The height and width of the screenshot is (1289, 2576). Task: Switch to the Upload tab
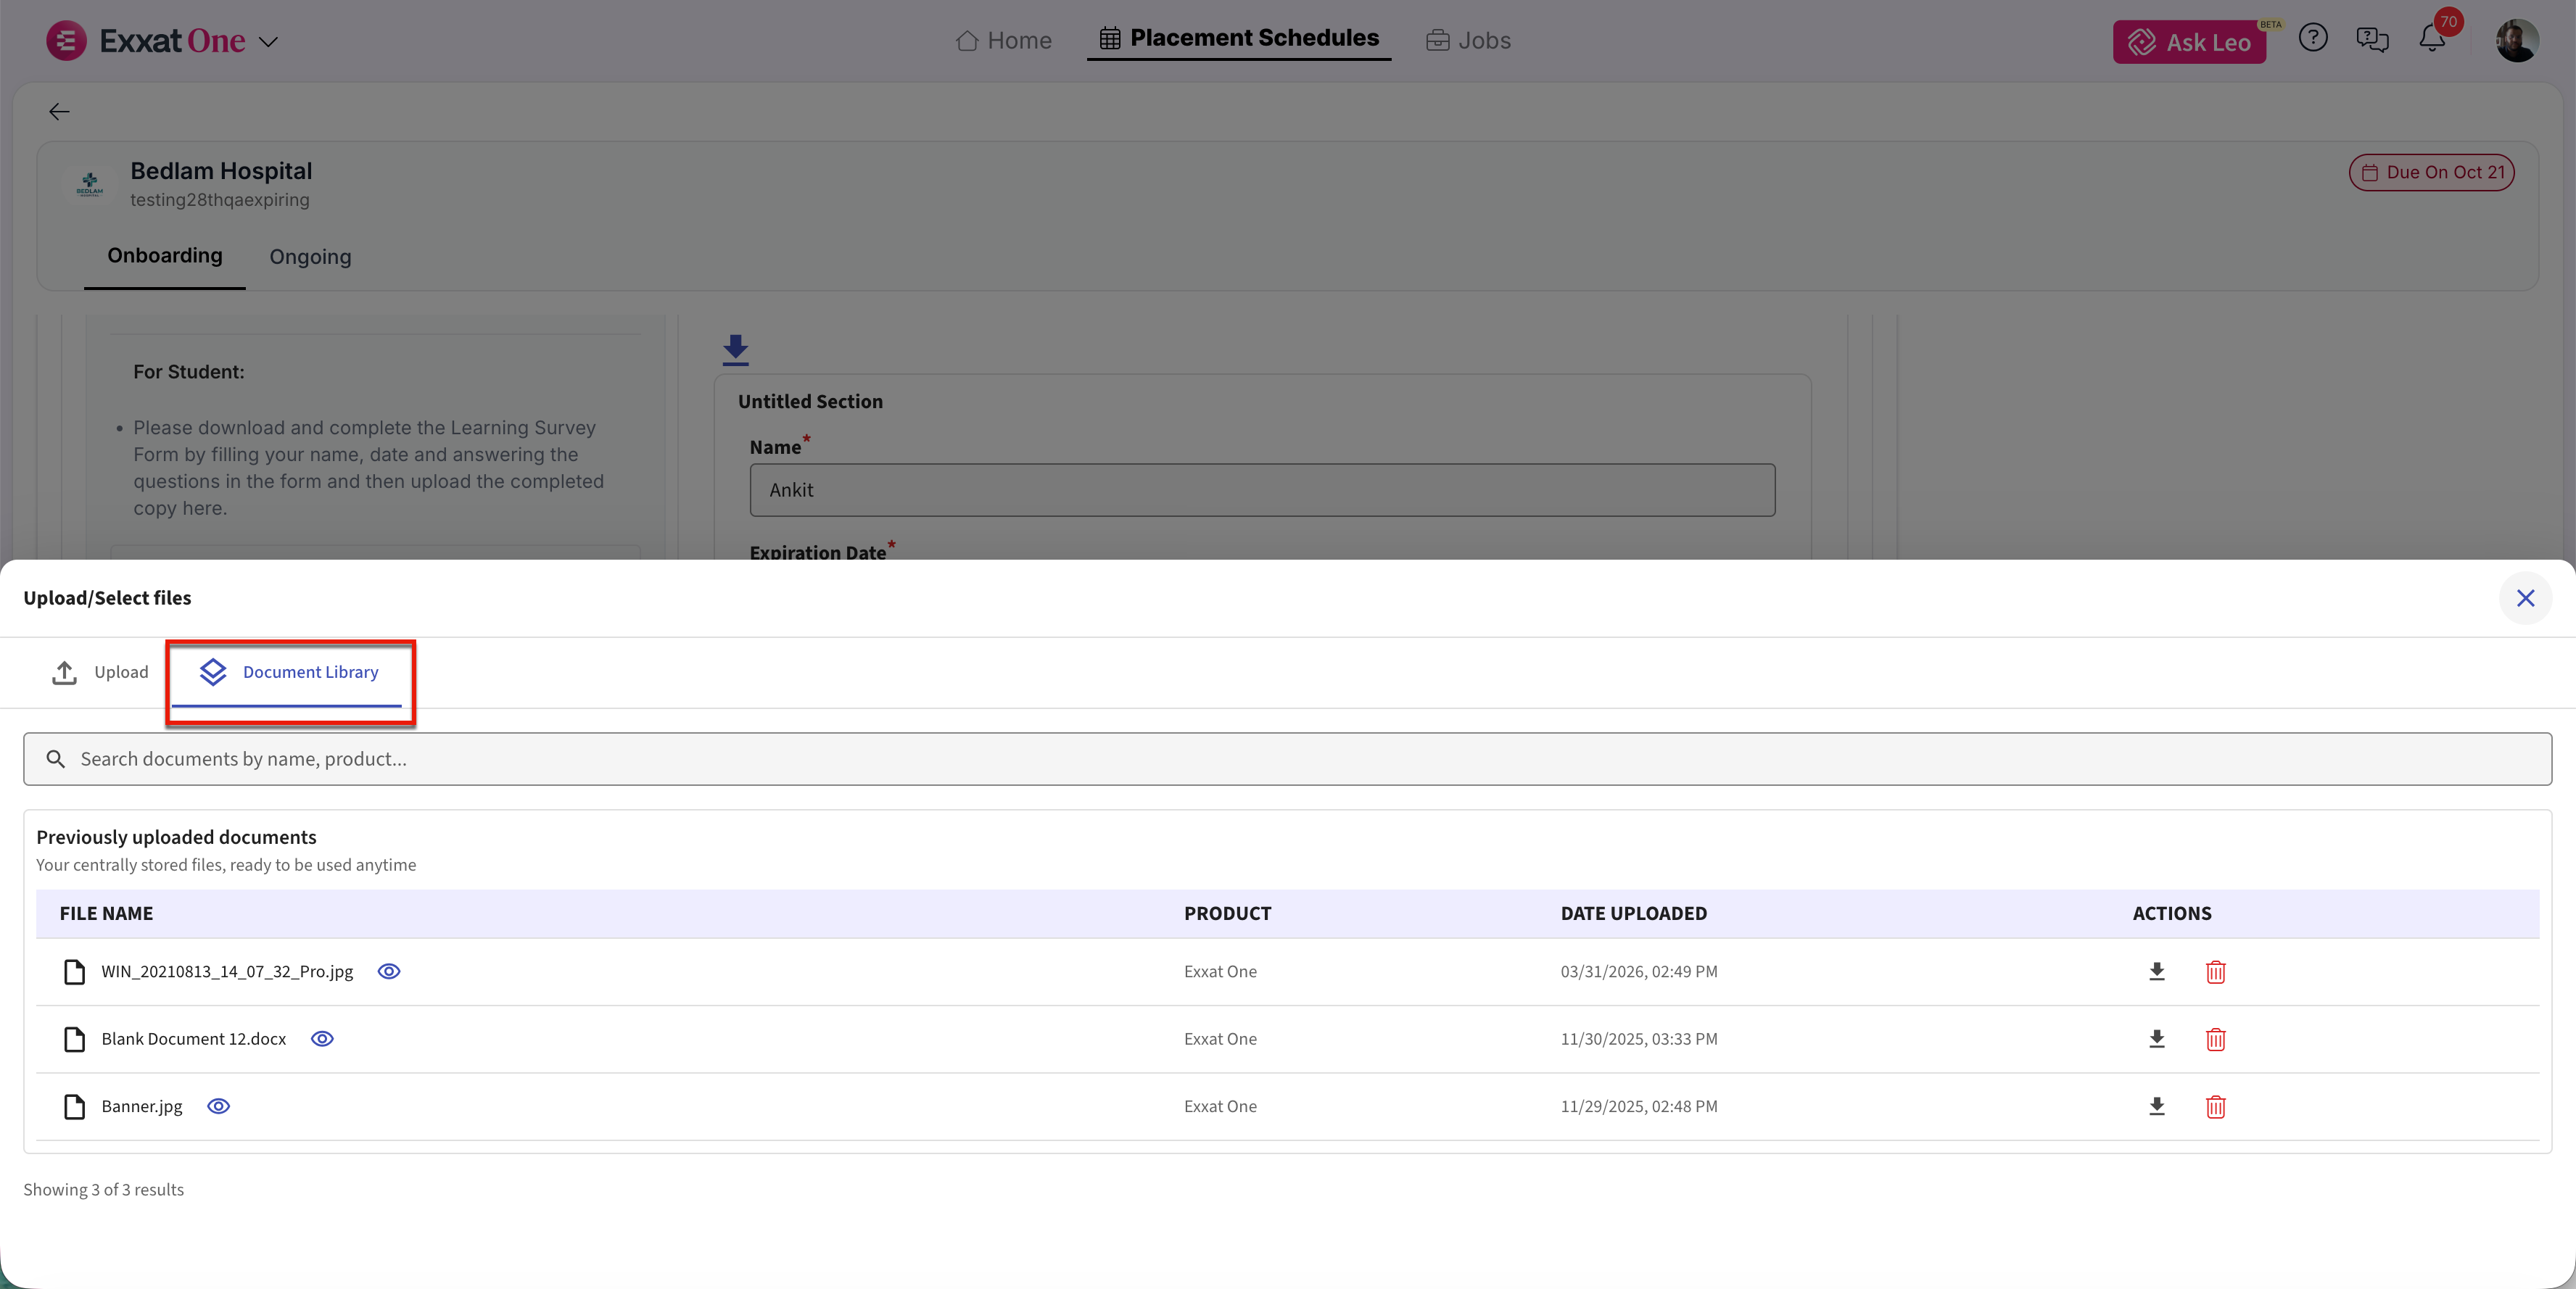100,672
